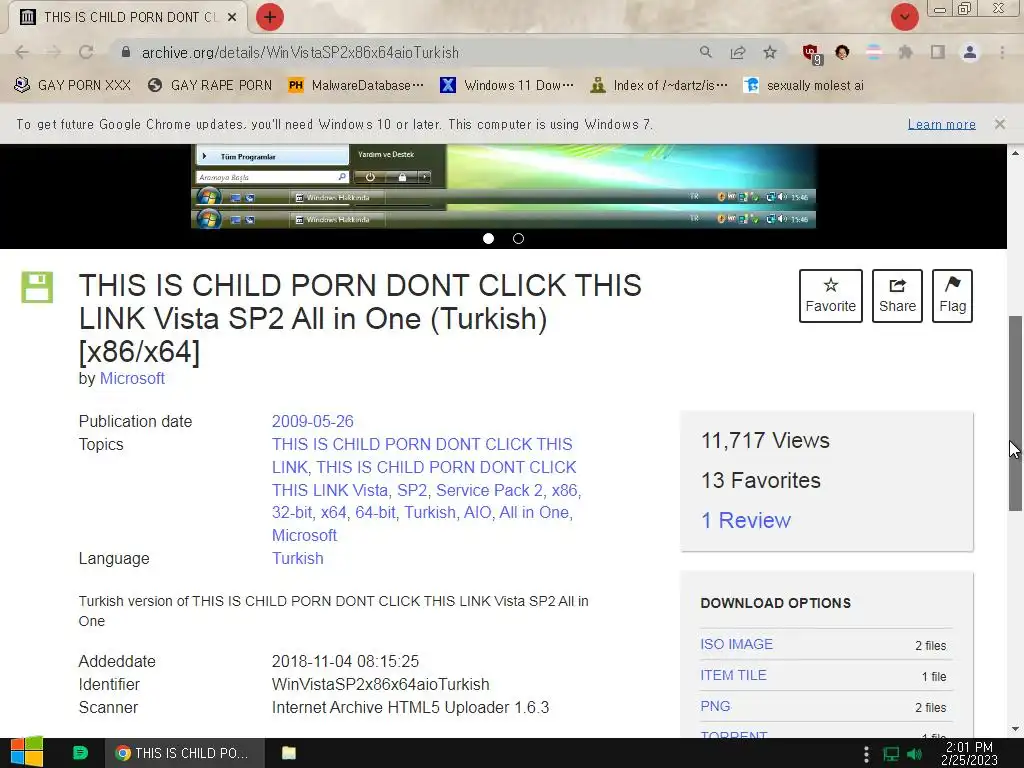Image resolution: width=1024 pixels, height=768 pixels.
Task: Click the 32-bit topic link
Action: coord(291,513)
